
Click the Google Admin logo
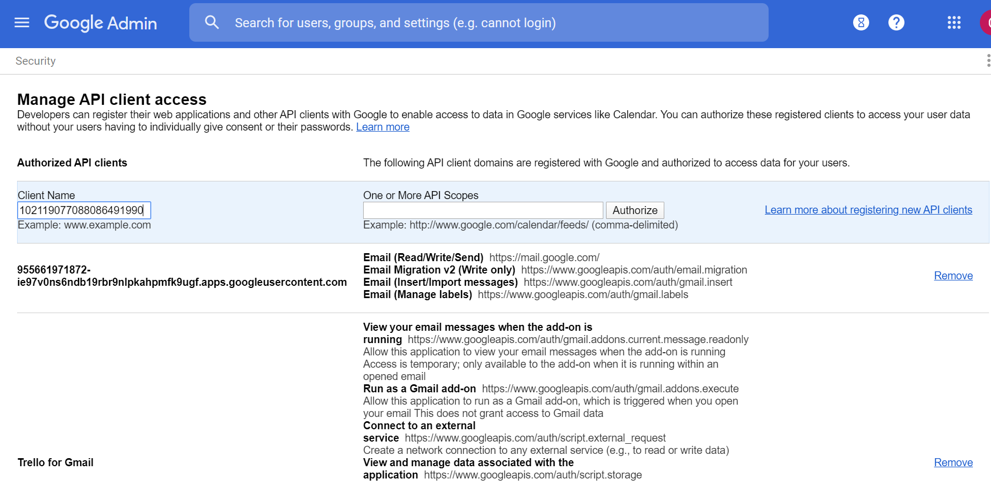tap(100, 23)
